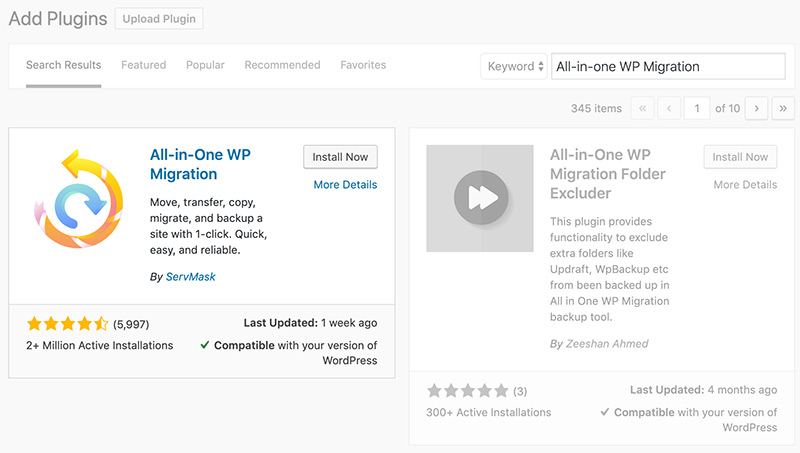Click the Folder Excluder plugin fast-forward icon
Image resolution: width=800 pixels, height=453 pixels.
point(480,198)
